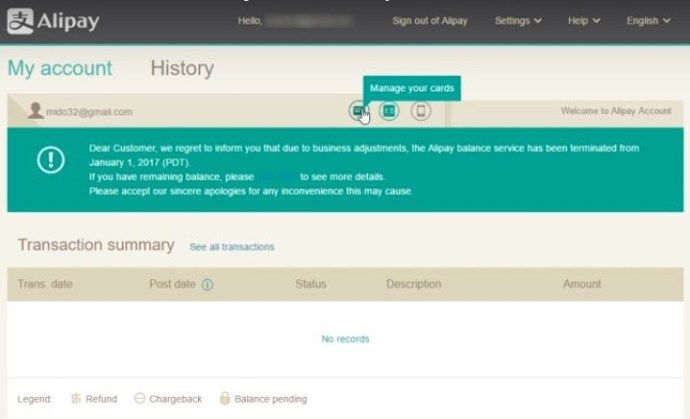The width and height of the screenshot is (690, 419).
Task: Click the Balance pending lock icon
Action: pos(225,399)
